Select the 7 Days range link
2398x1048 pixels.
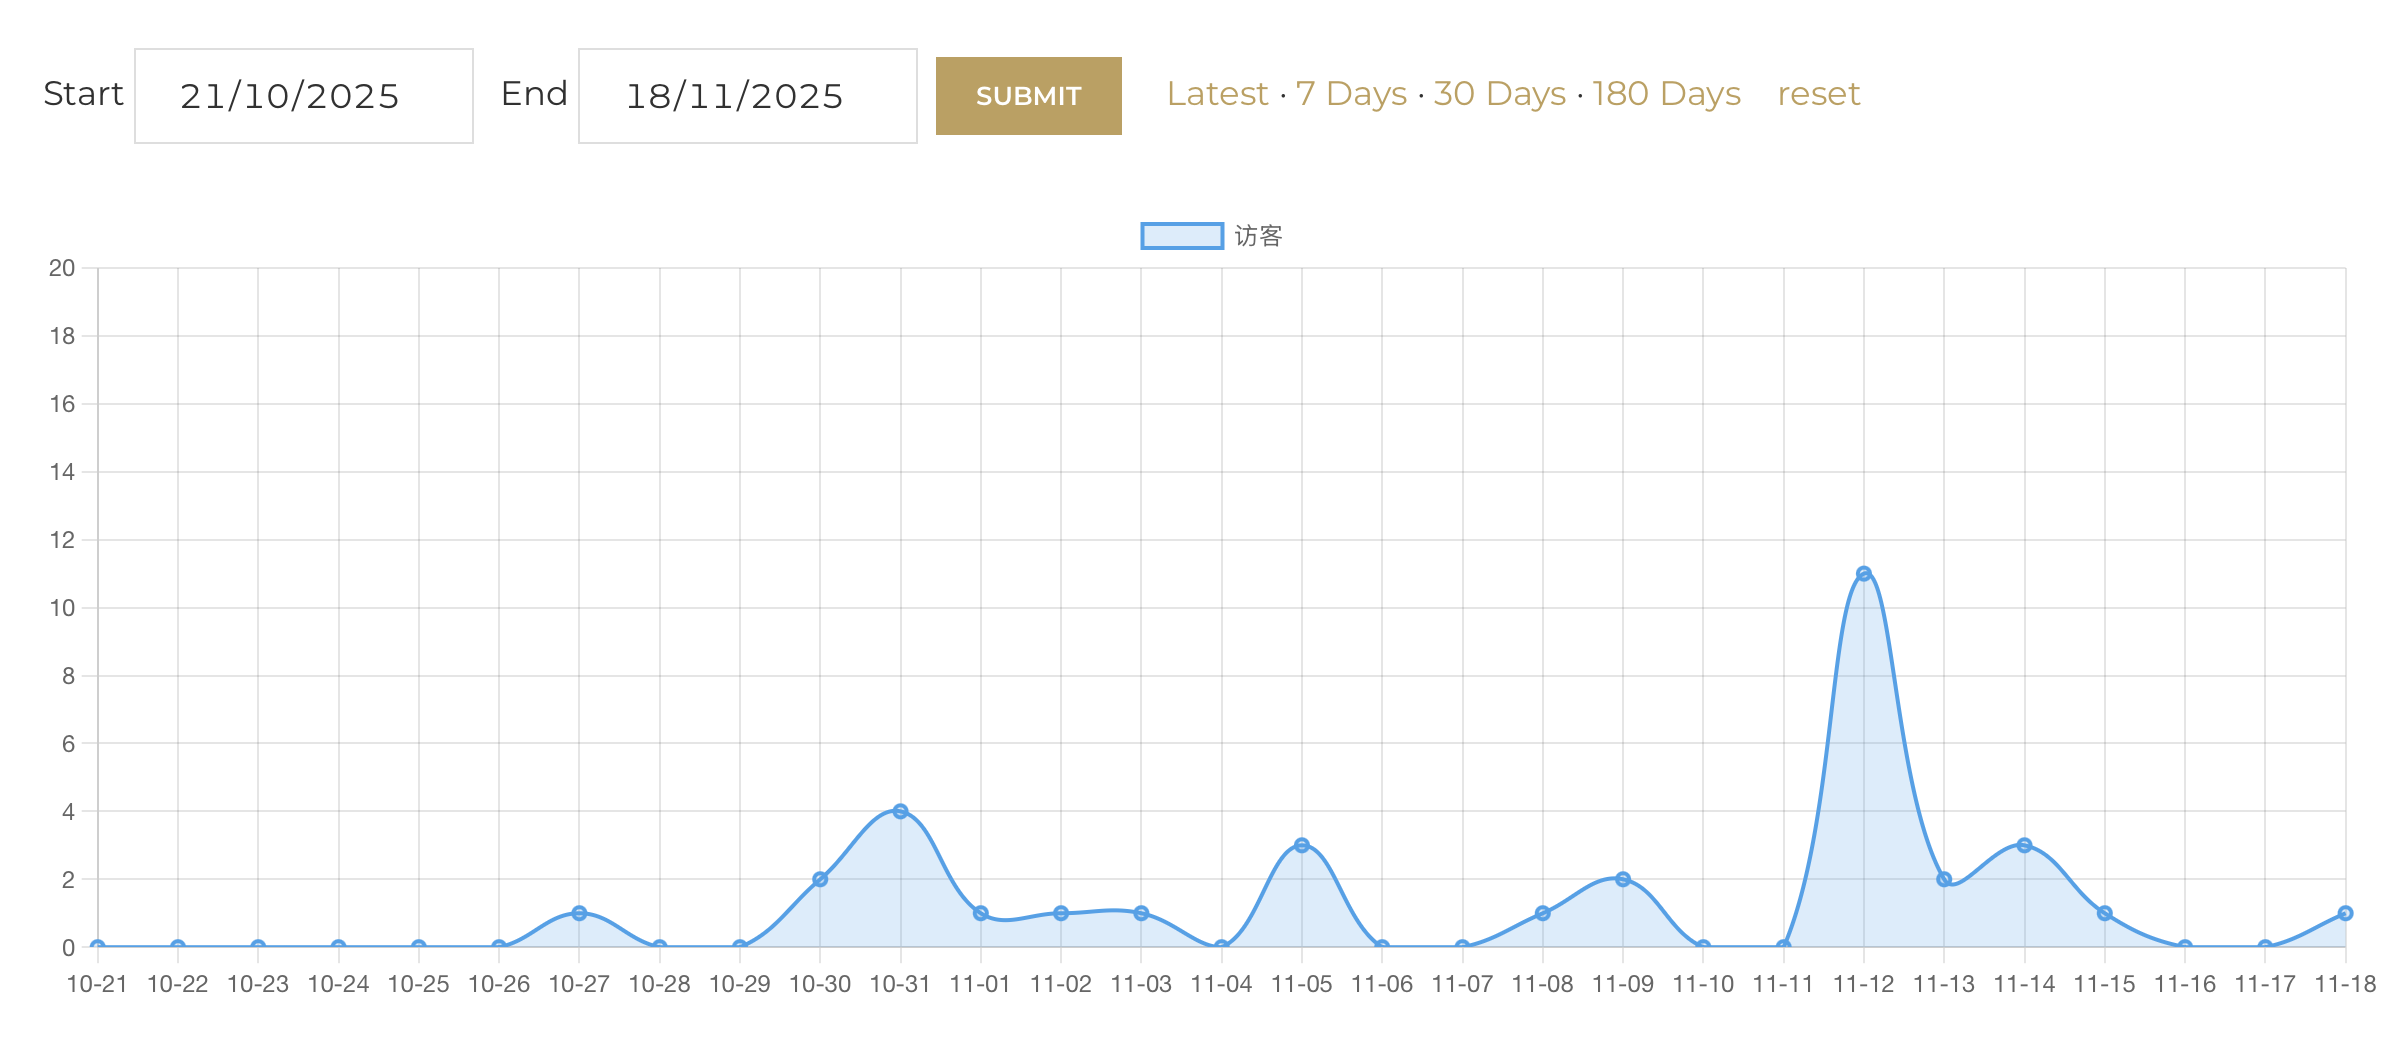[1350, 94]
